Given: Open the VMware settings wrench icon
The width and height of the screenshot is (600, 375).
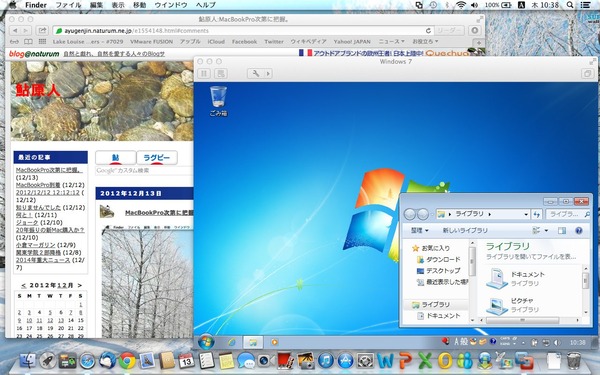Looking at the screenshot, I should (x=255, y=73).
